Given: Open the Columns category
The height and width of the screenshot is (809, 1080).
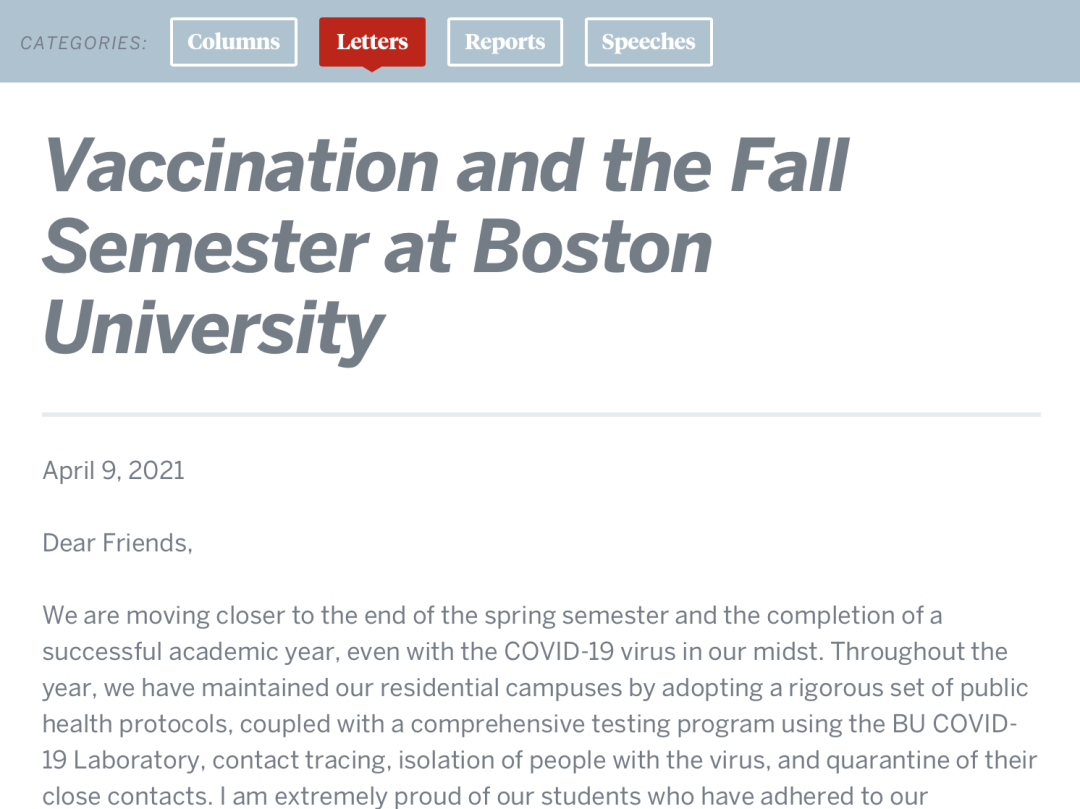Looking at the screenshot, I should point(233,42).
